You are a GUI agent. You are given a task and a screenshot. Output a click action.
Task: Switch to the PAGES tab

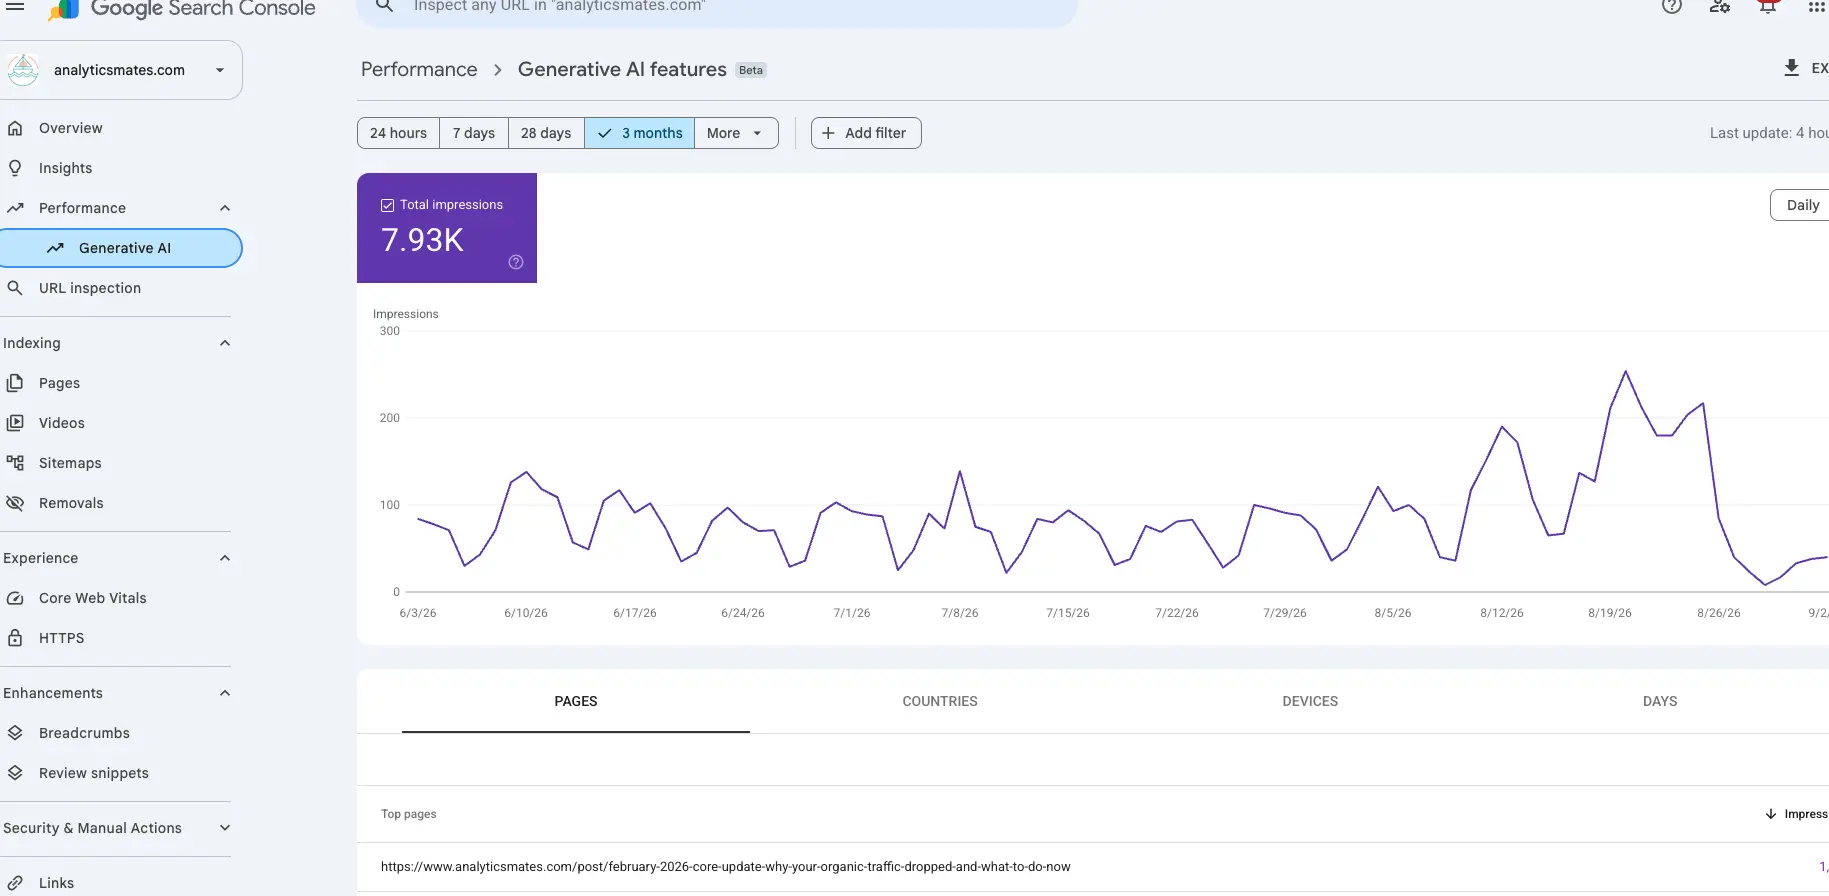[x=576, y=701]
